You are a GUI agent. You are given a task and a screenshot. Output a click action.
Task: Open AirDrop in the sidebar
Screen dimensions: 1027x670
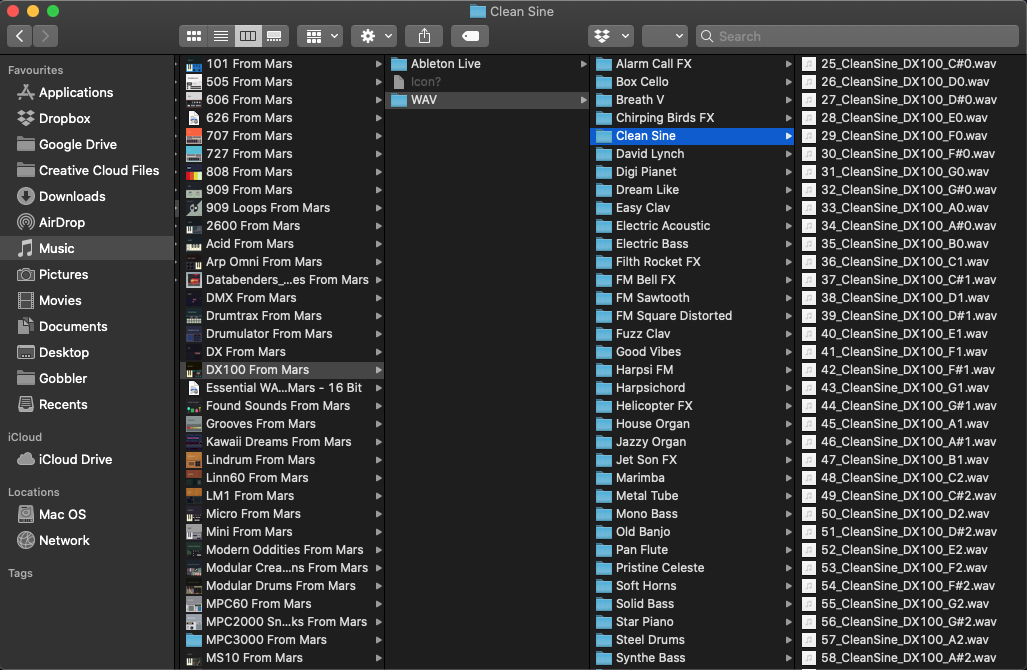point(88,223)
